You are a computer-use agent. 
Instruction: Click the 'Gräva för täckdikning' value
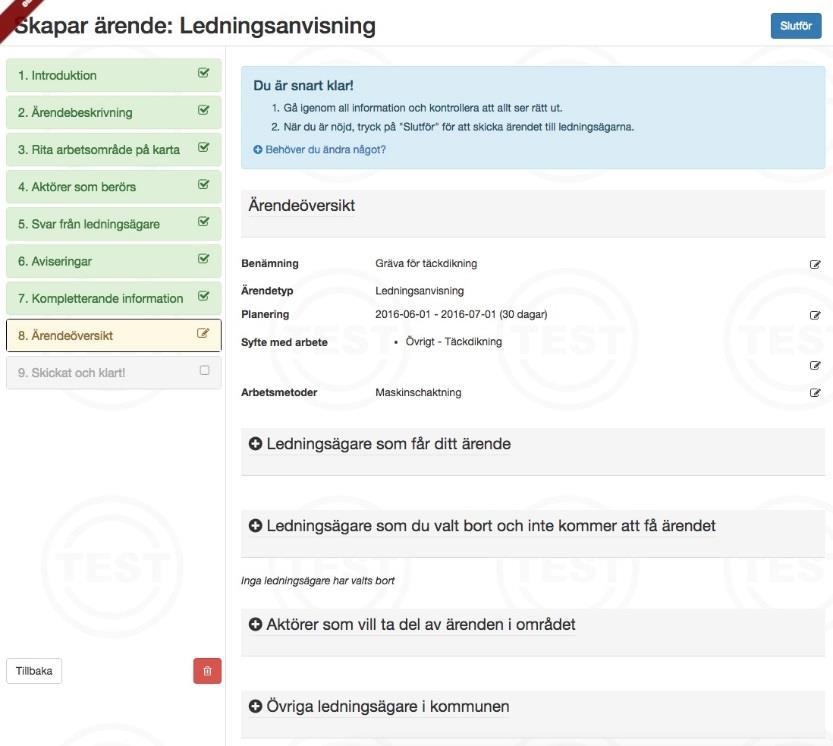(426, 264)
